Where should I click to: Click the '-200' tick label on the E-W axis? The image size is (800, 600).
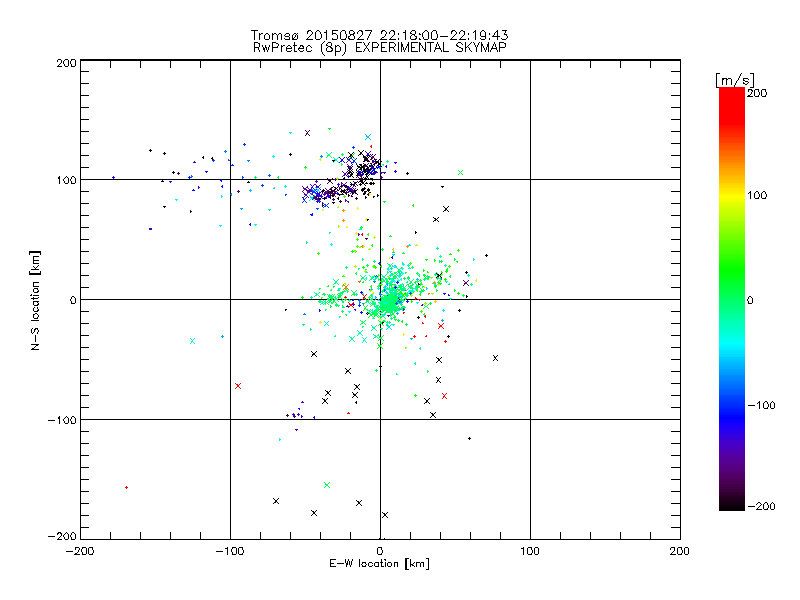[80, 552]
